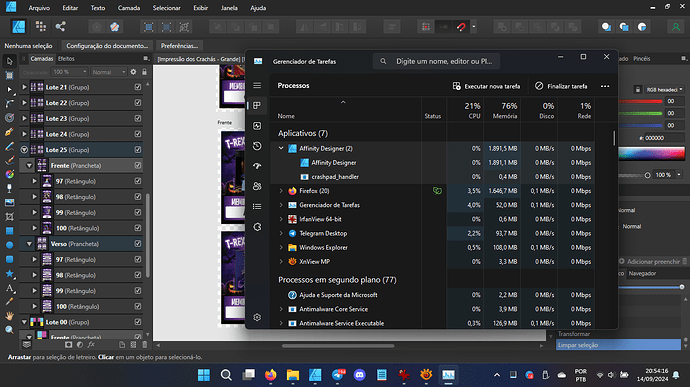Select the Color Picker eyedropper tool
Screen dimensions: 690x387
coord(9,302)
